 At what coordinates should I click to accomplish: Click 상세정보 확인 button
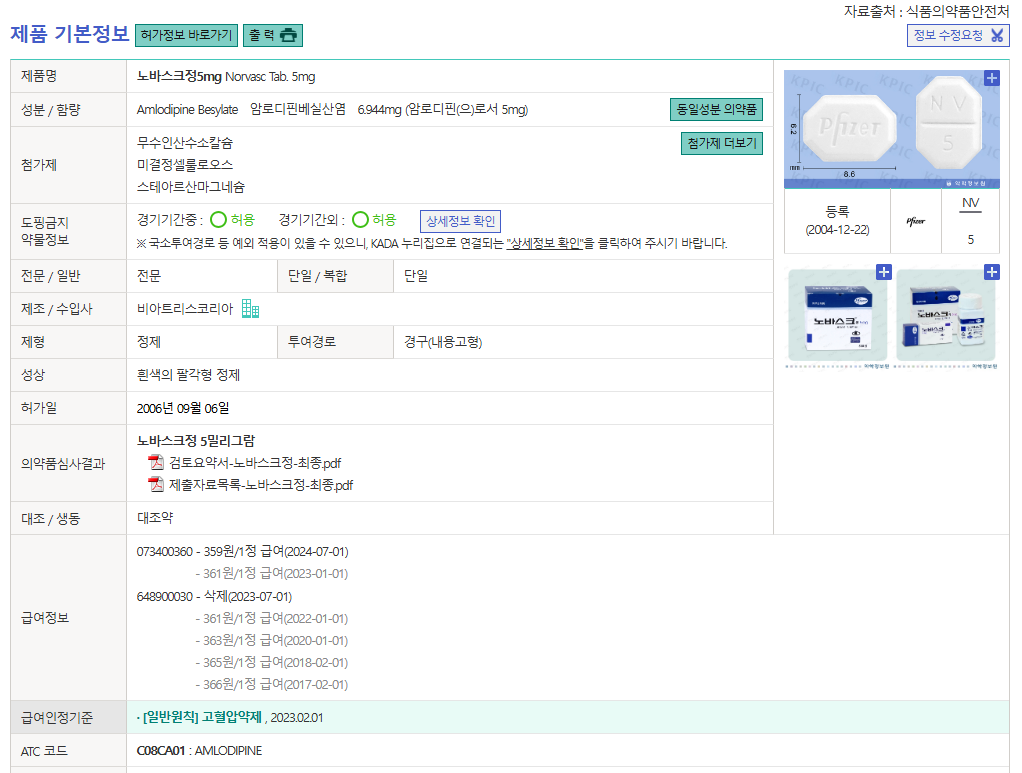coord(460,221)
